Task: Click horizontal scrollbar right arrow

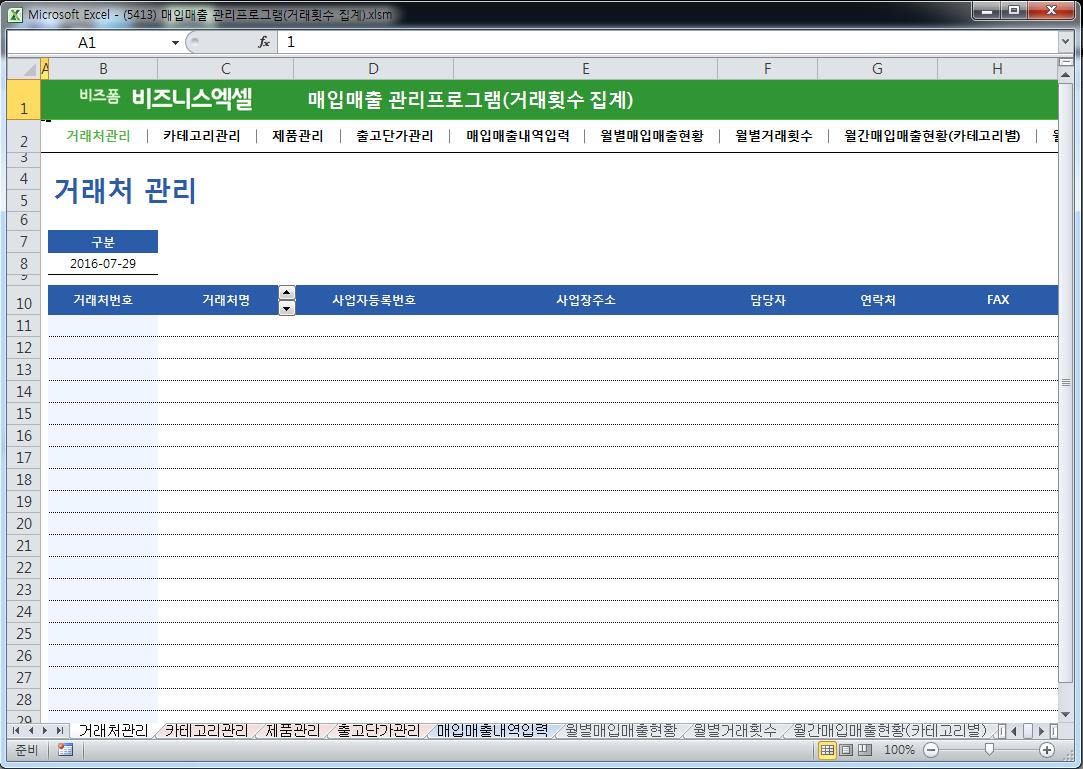Action: pyautogui.click(x=1042, y=730)
